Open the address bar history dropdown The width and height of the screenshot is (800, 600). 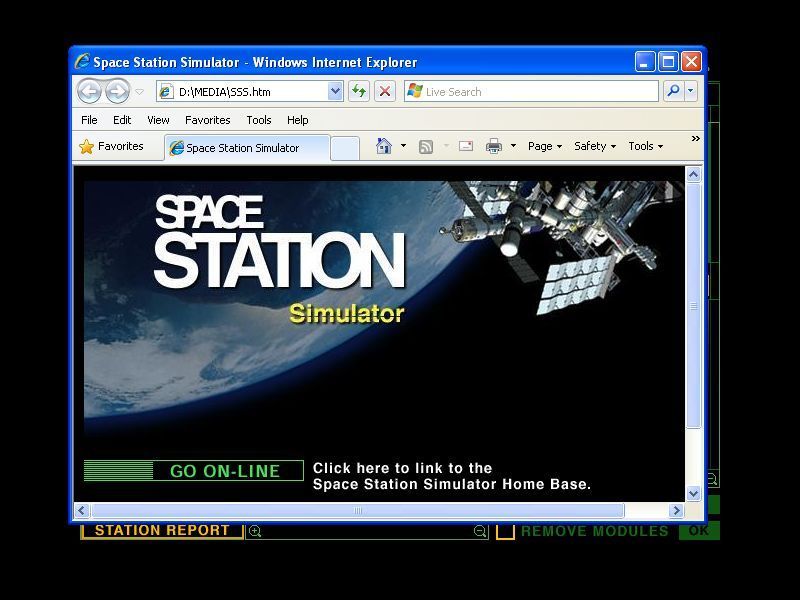pos(334,91)
